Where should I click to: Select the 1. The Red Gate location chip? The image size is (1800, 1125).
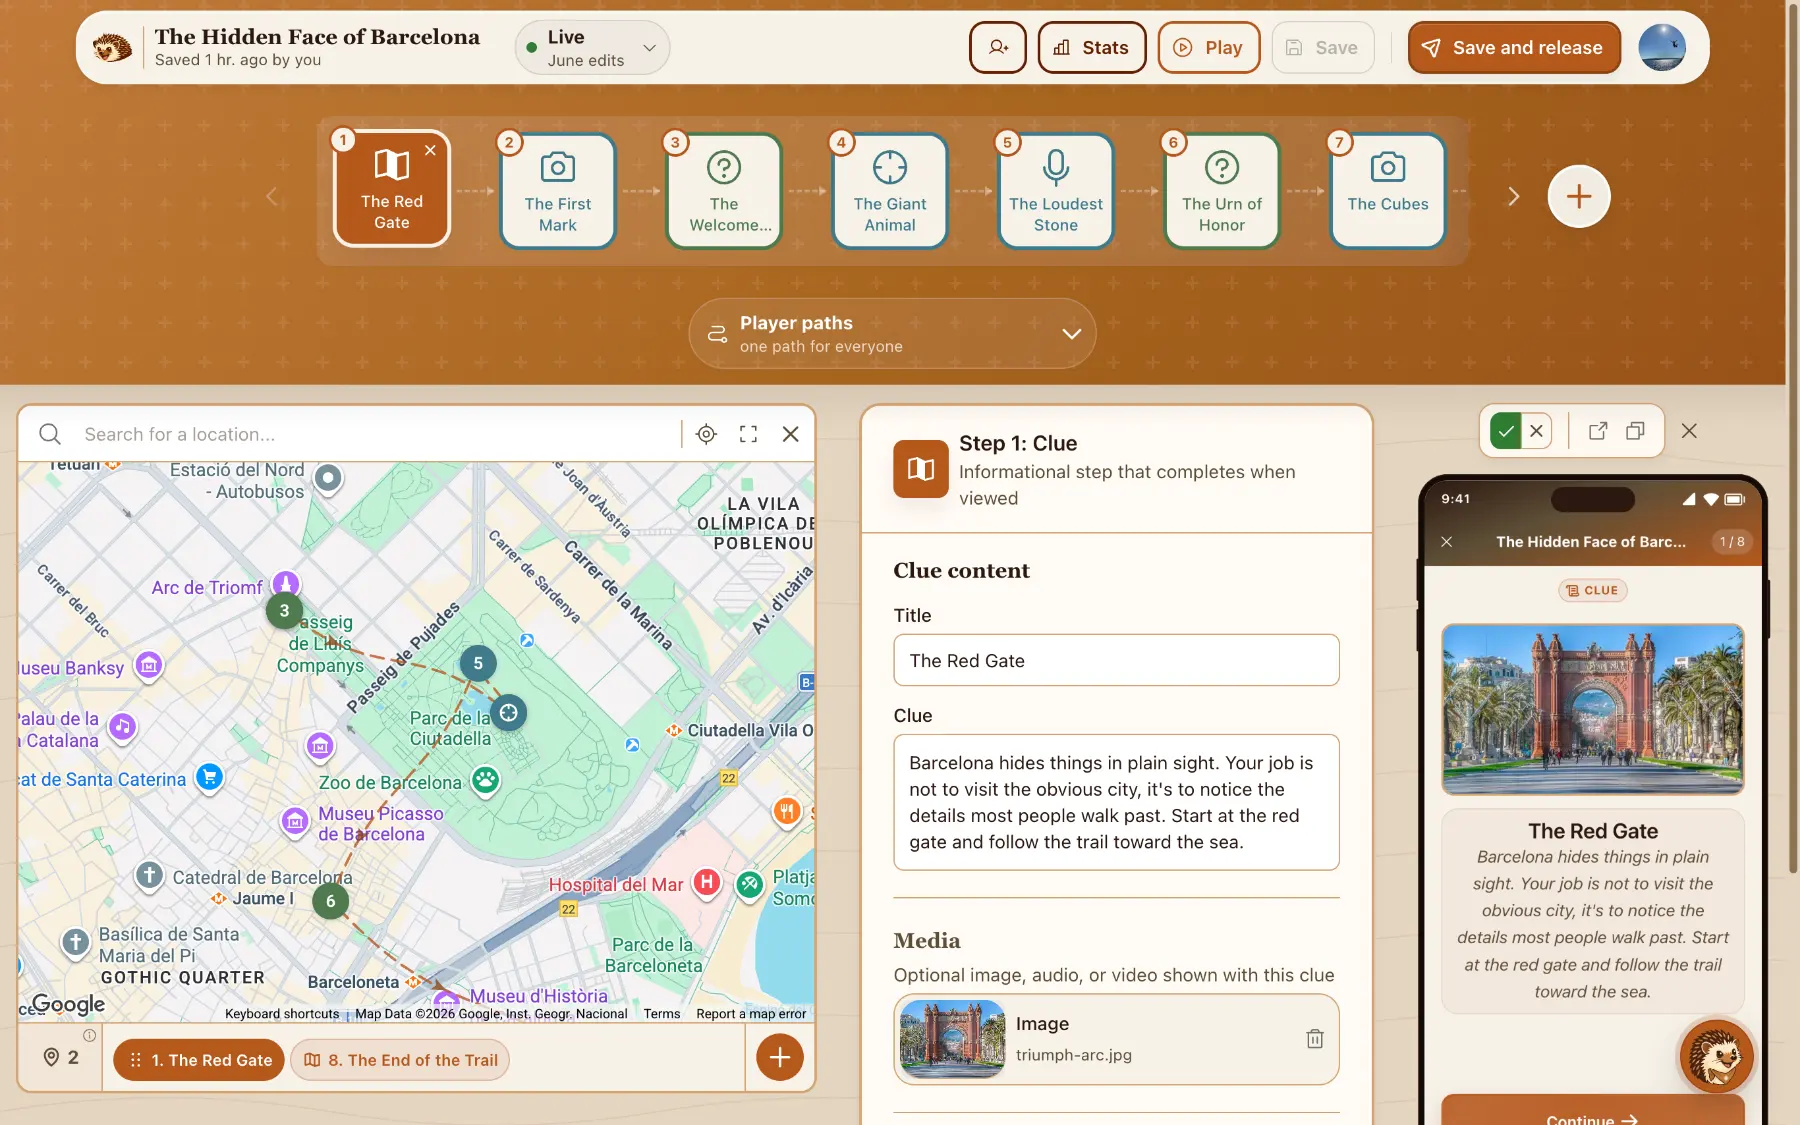point(200,1060)
